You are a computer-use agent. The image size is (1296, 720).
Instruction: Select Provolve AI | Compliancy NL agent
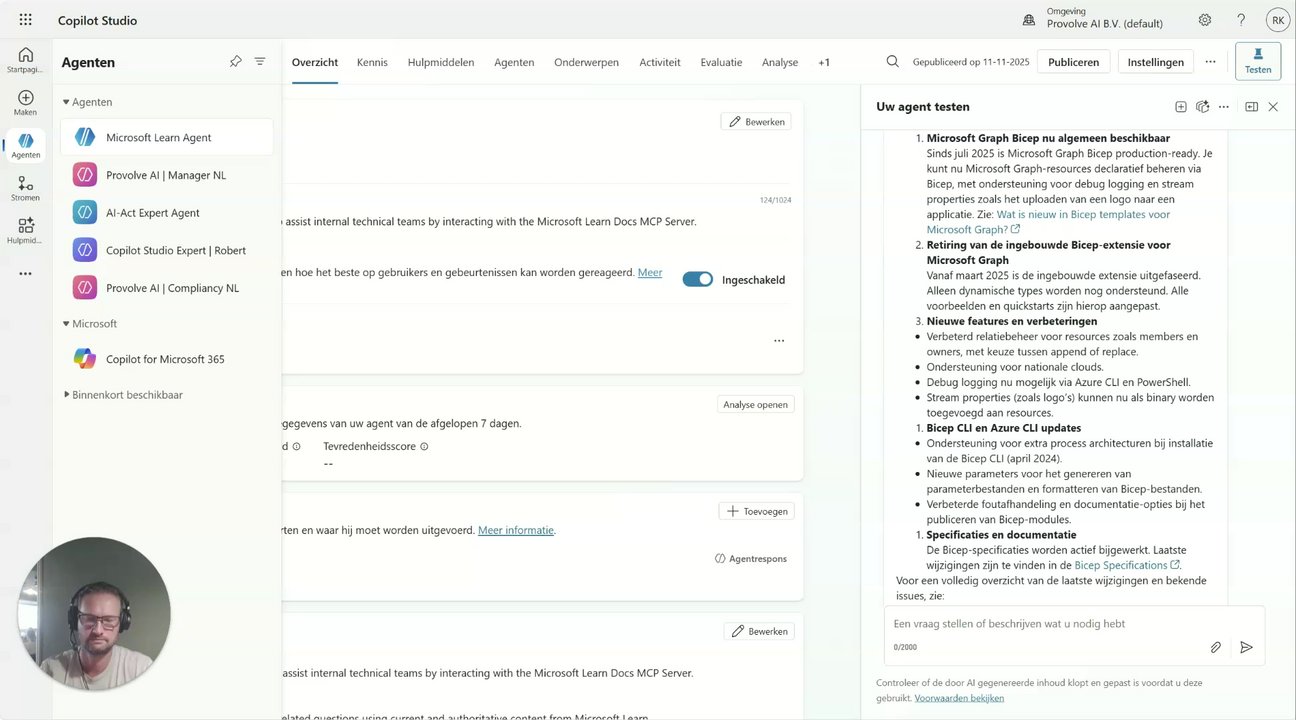tap(167, 288)
